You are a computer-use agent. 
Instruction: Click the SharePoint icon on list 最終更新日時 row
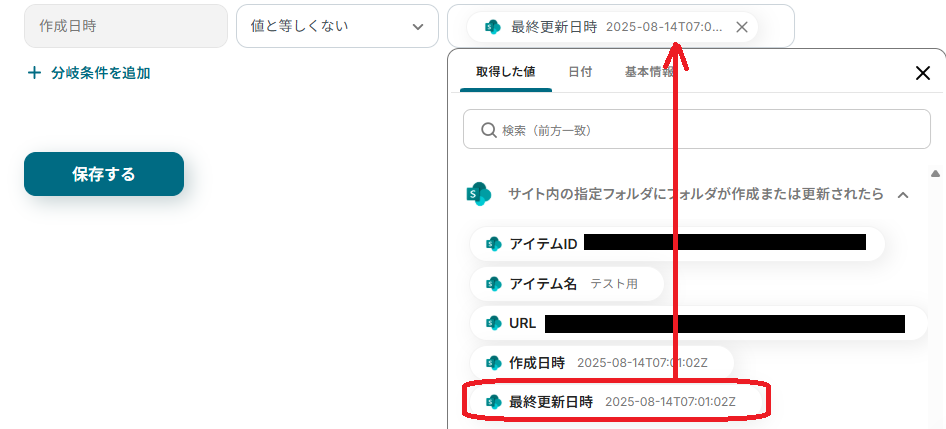494,402
